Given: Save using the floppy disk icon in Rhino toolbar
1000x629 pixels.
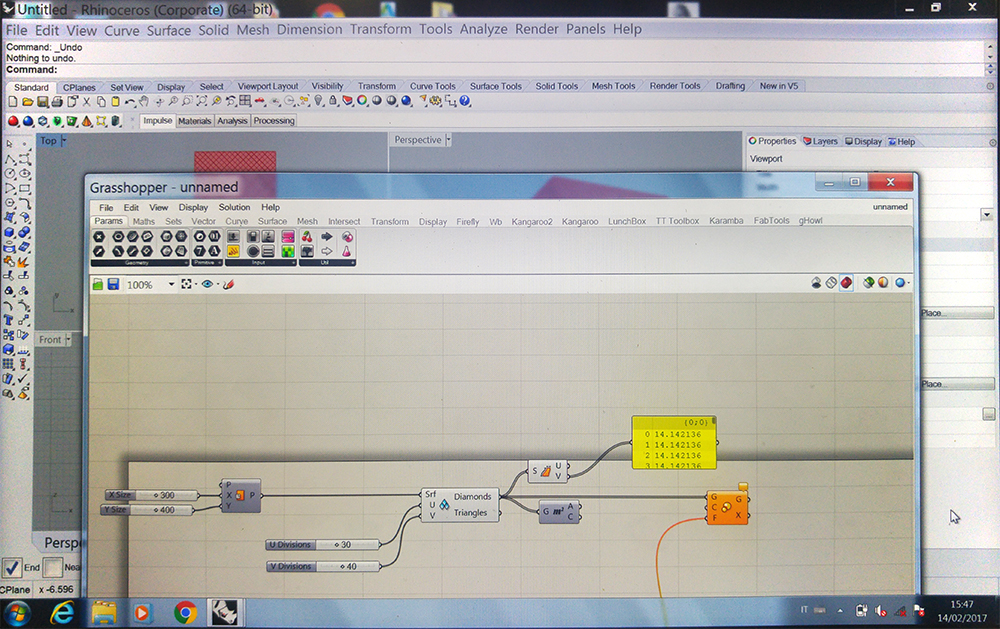Looking at the screenshot, I should click(42, 101).
